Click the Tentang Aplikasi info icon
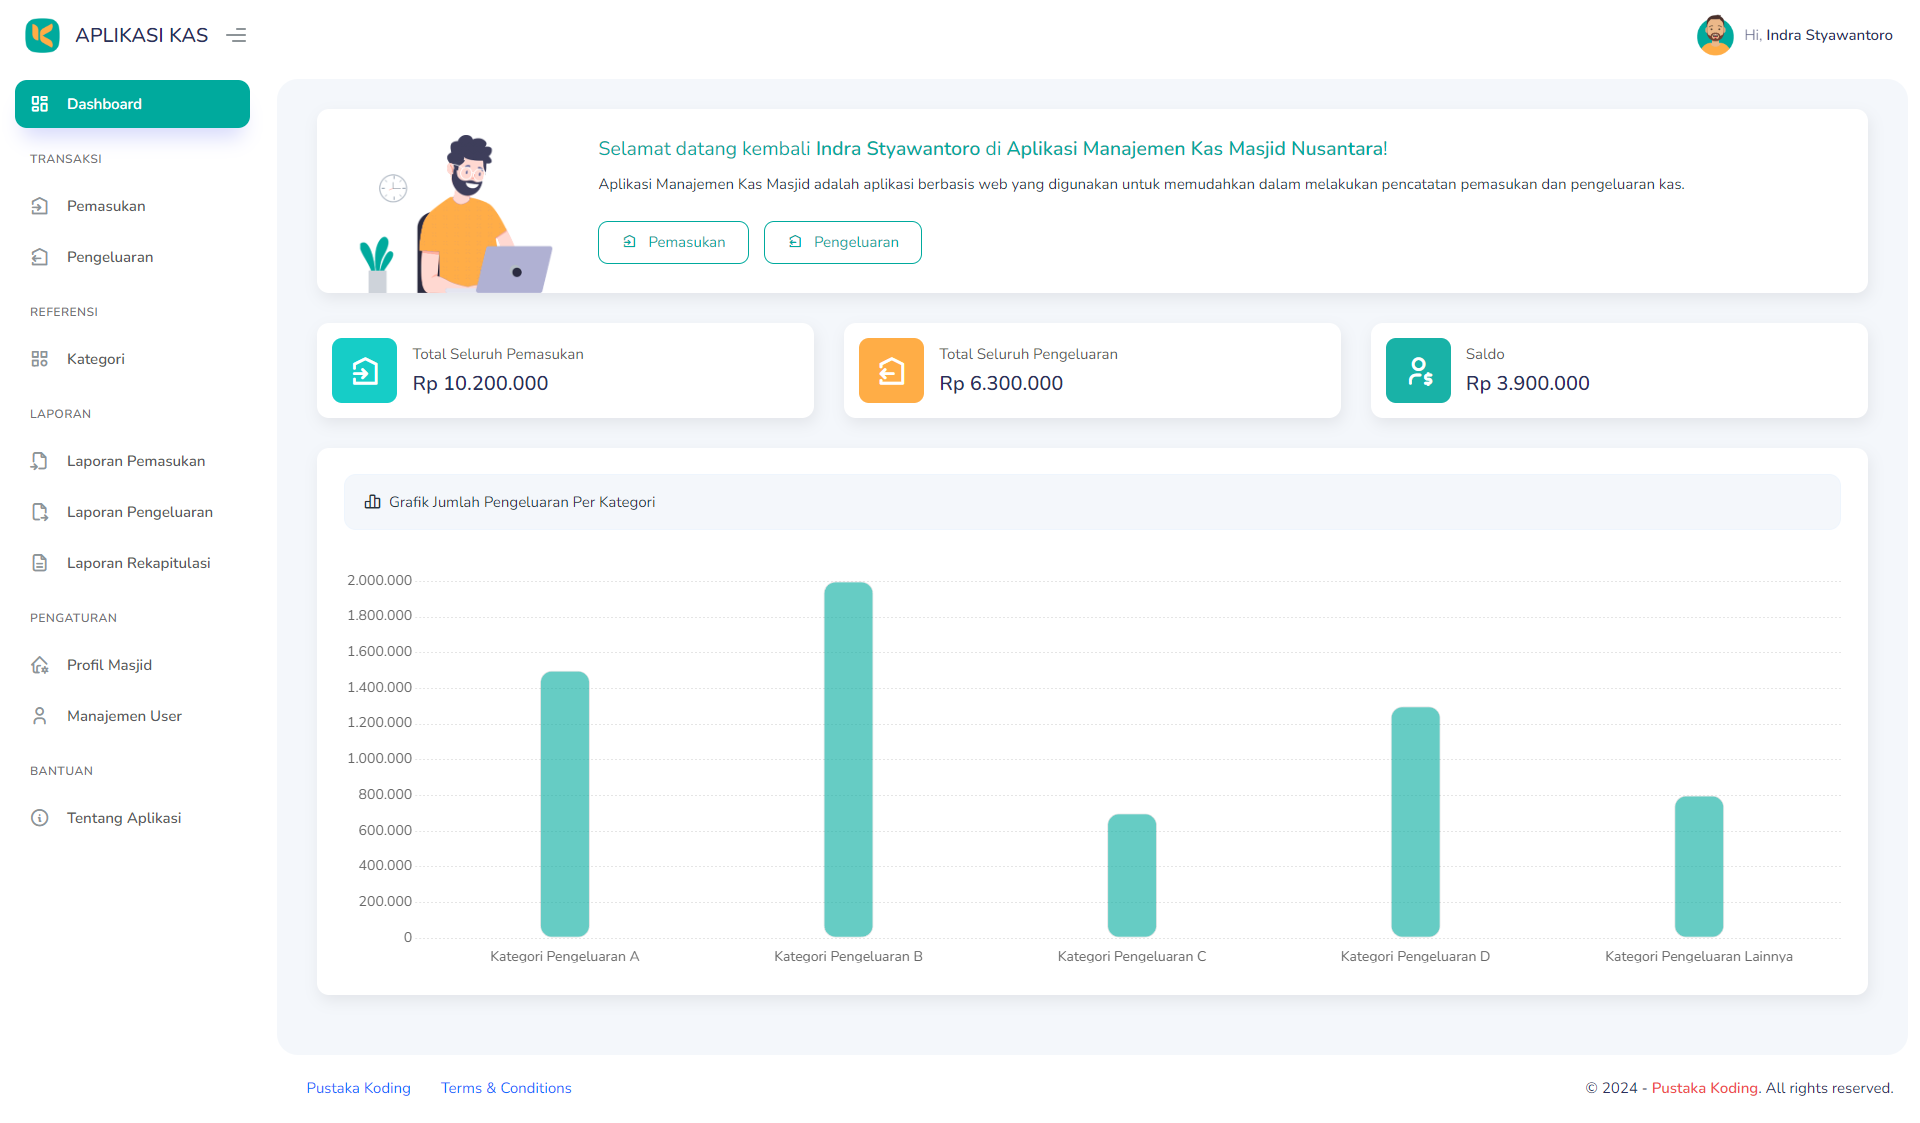This screenshot has height=1123, width=1920. (39, 817)
